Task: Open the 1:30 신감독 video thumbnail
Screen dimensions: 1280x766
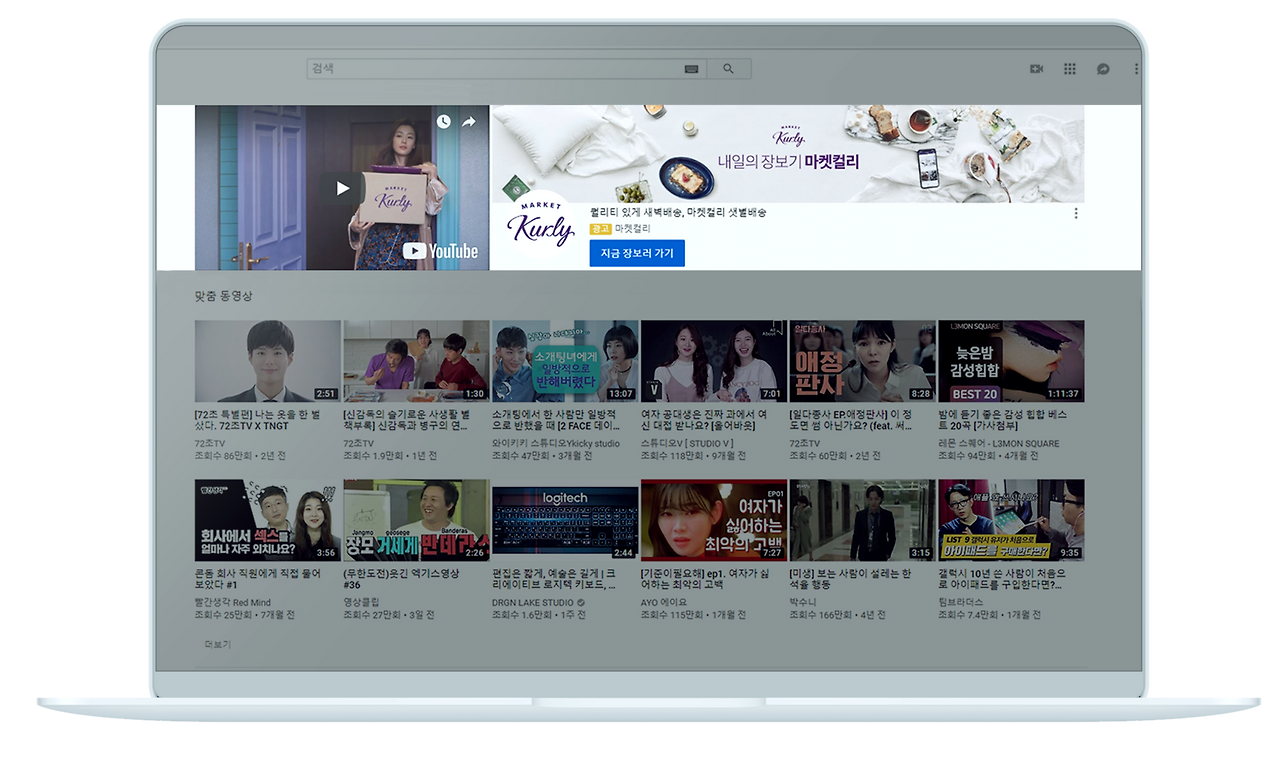Action: coord(416,361)
